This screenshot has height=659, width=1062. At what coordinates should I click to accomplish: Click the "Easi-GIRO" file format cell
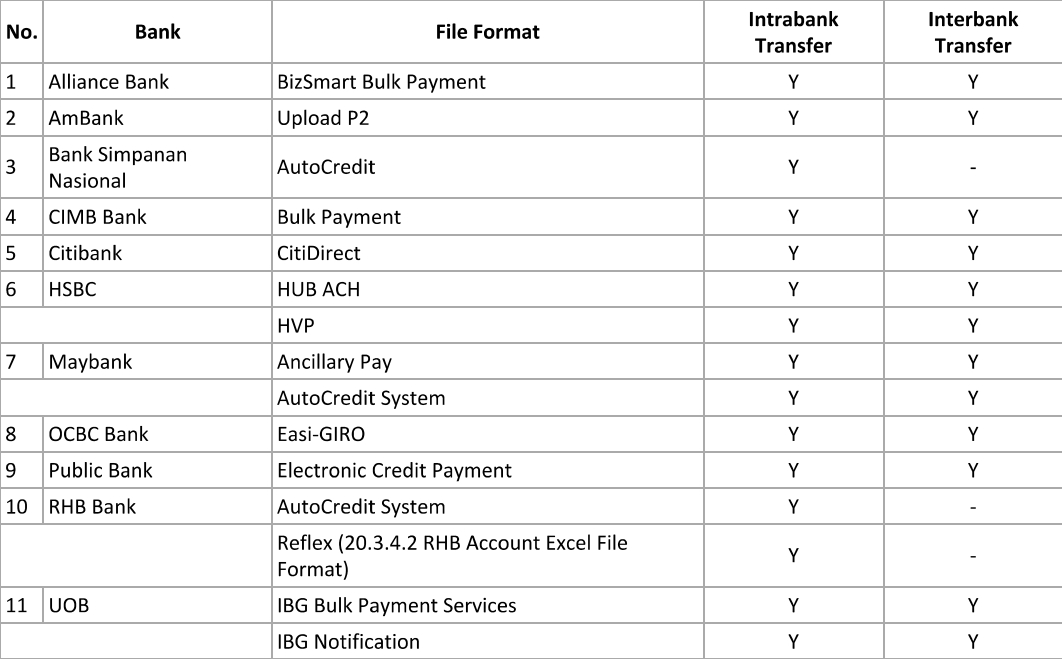tap(326, 434)
